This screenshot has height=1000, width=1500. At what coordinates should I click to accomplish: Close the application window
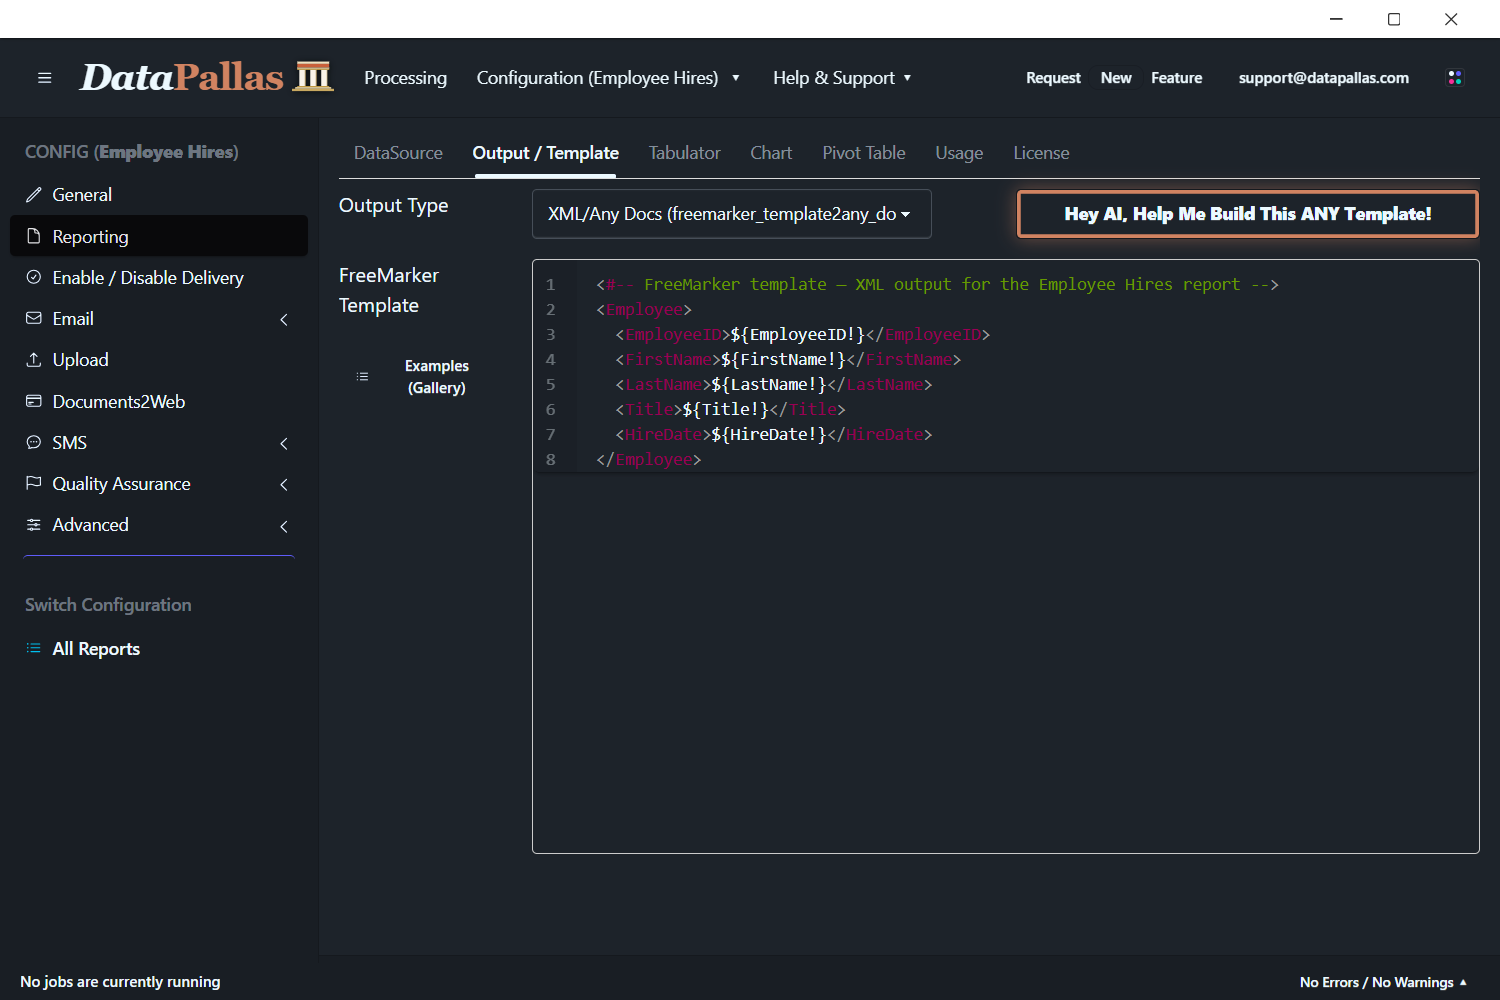pyautogui.click(x=1451, y=19)
